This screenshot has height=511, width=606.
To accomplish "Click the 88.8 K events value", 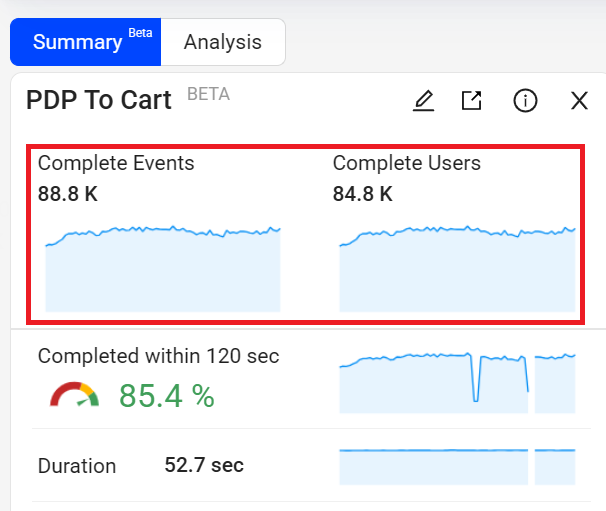I will 68,194.
